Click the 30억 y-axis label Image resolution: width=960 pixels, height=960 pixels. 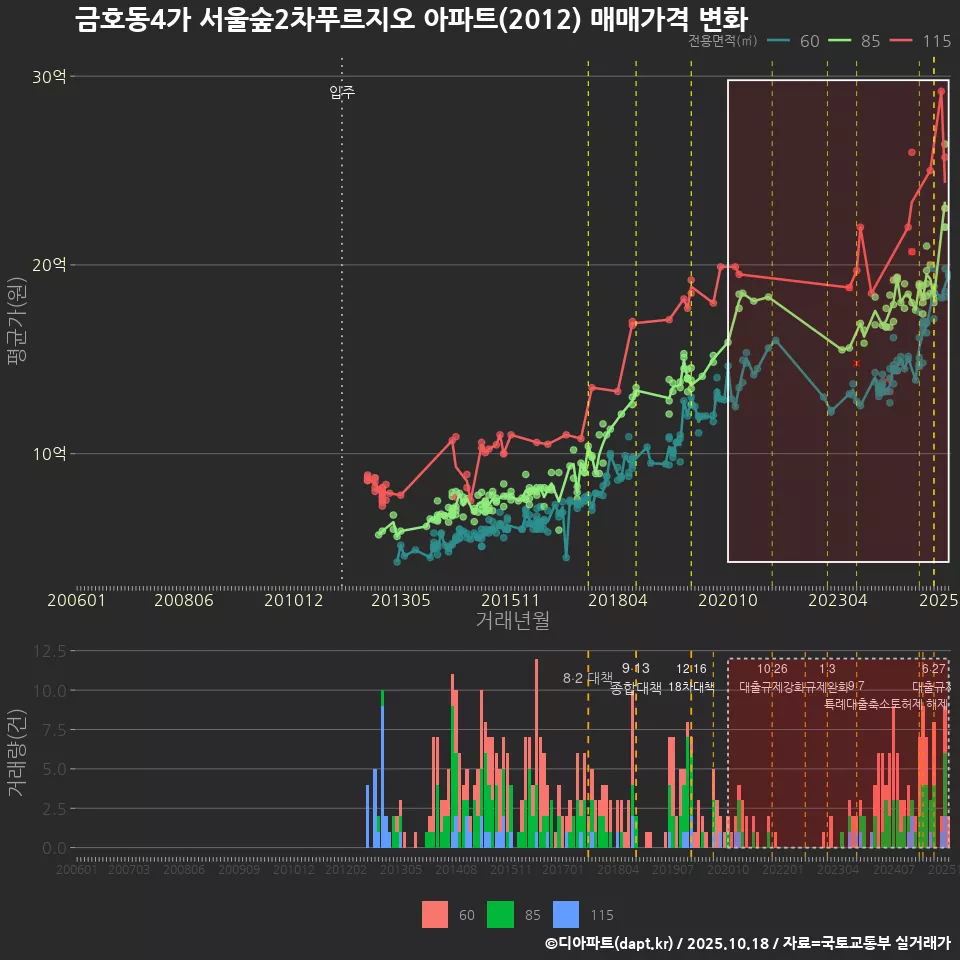coord(49,77)
